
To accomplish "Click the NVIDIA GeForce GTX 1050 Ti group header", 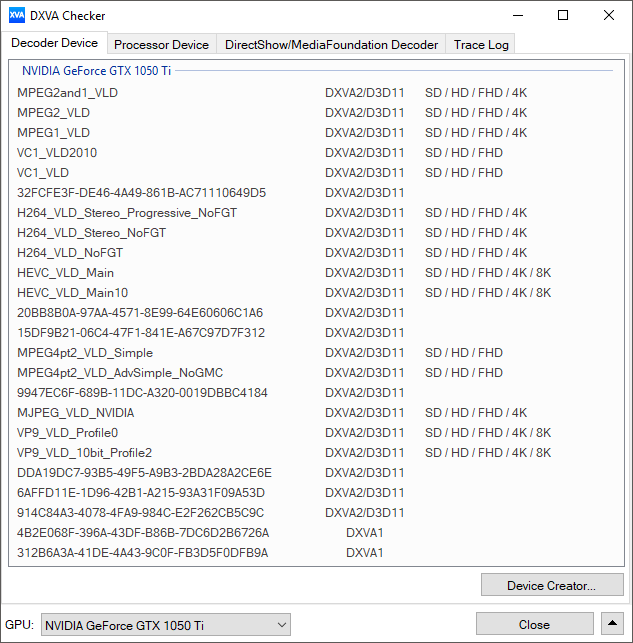I will (x=96, y=71).
